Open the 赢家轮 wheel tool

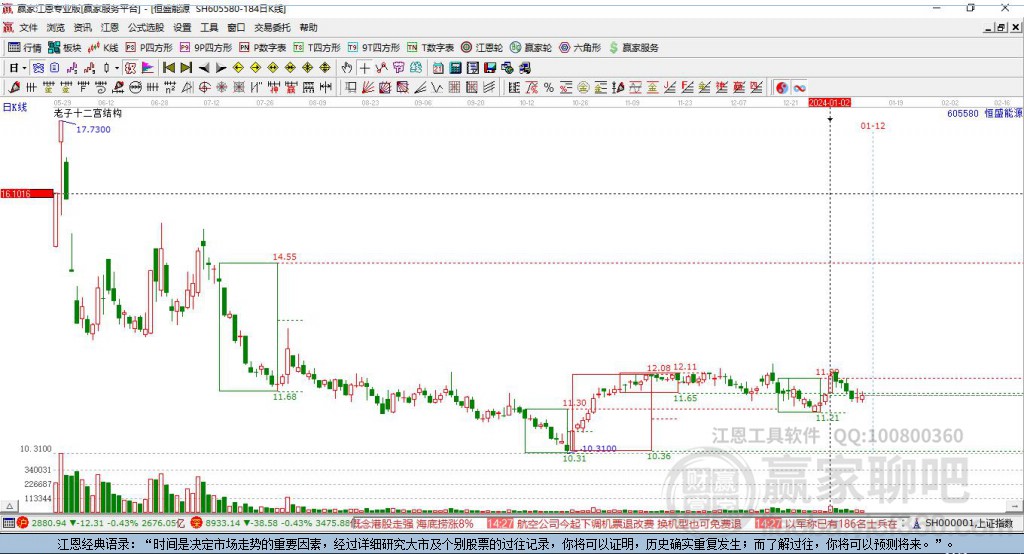click(x=531, y=48)
